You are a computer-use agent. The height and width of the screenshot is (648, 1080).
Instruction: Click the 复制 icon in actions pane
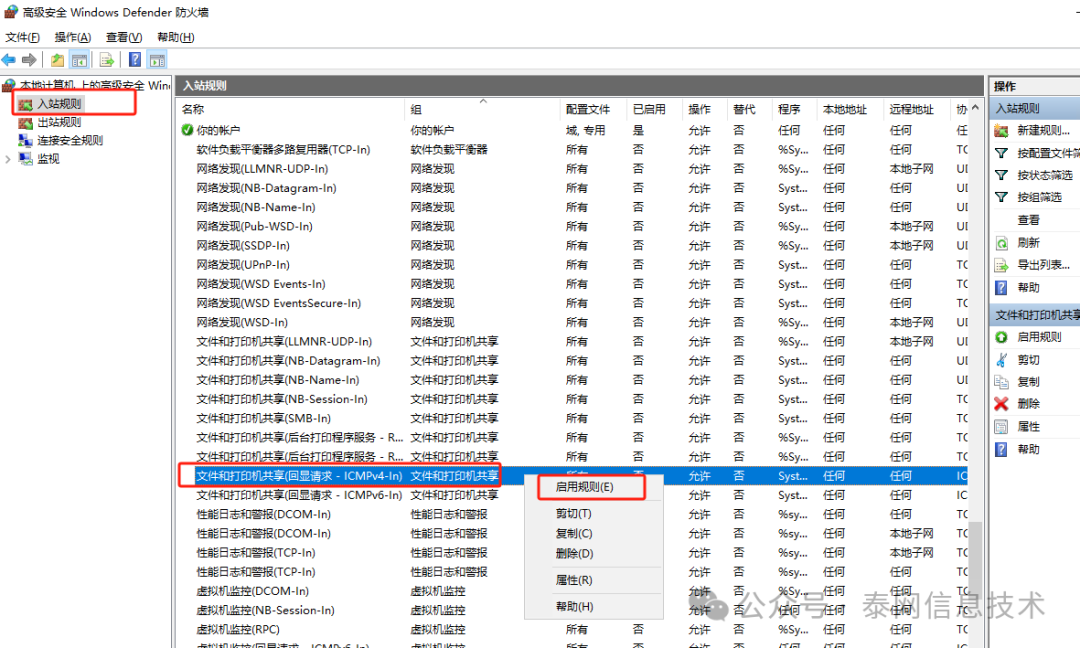click(x=1001, y=382)
